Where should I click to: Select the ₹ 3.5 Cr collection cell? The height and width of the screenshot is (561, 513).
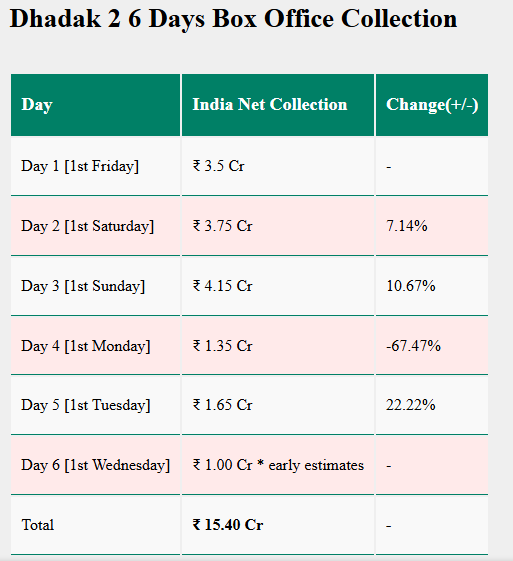pos(278,166)
